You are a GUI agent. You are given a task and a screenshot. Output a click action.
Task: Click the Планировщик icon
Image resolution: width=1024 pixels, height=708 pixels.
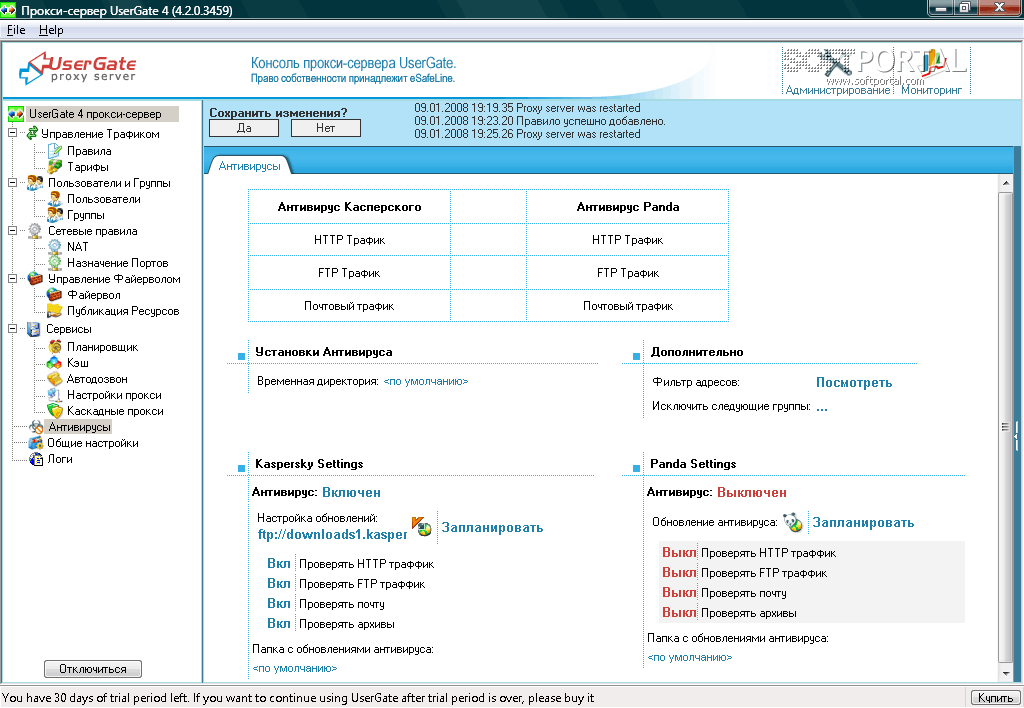coord(55,347)
